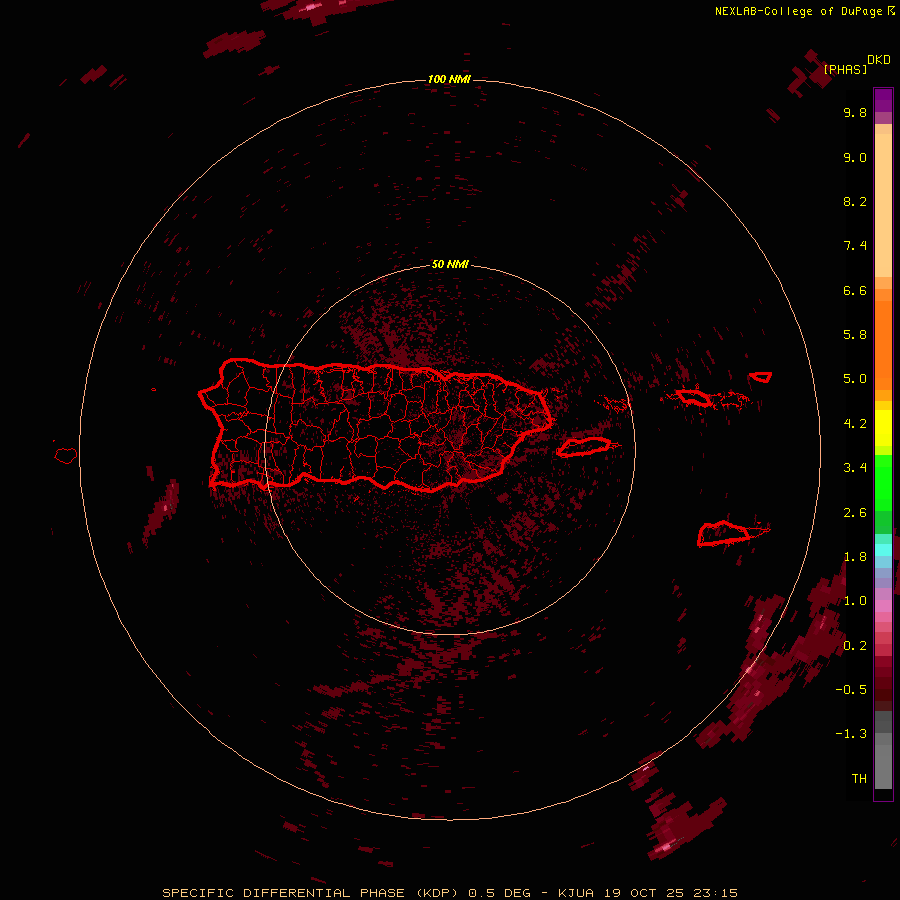The height and width of the screenshot is (900, 900).
Task: Click the 1.0 value on color scale
Action: [x=855, y=601]
